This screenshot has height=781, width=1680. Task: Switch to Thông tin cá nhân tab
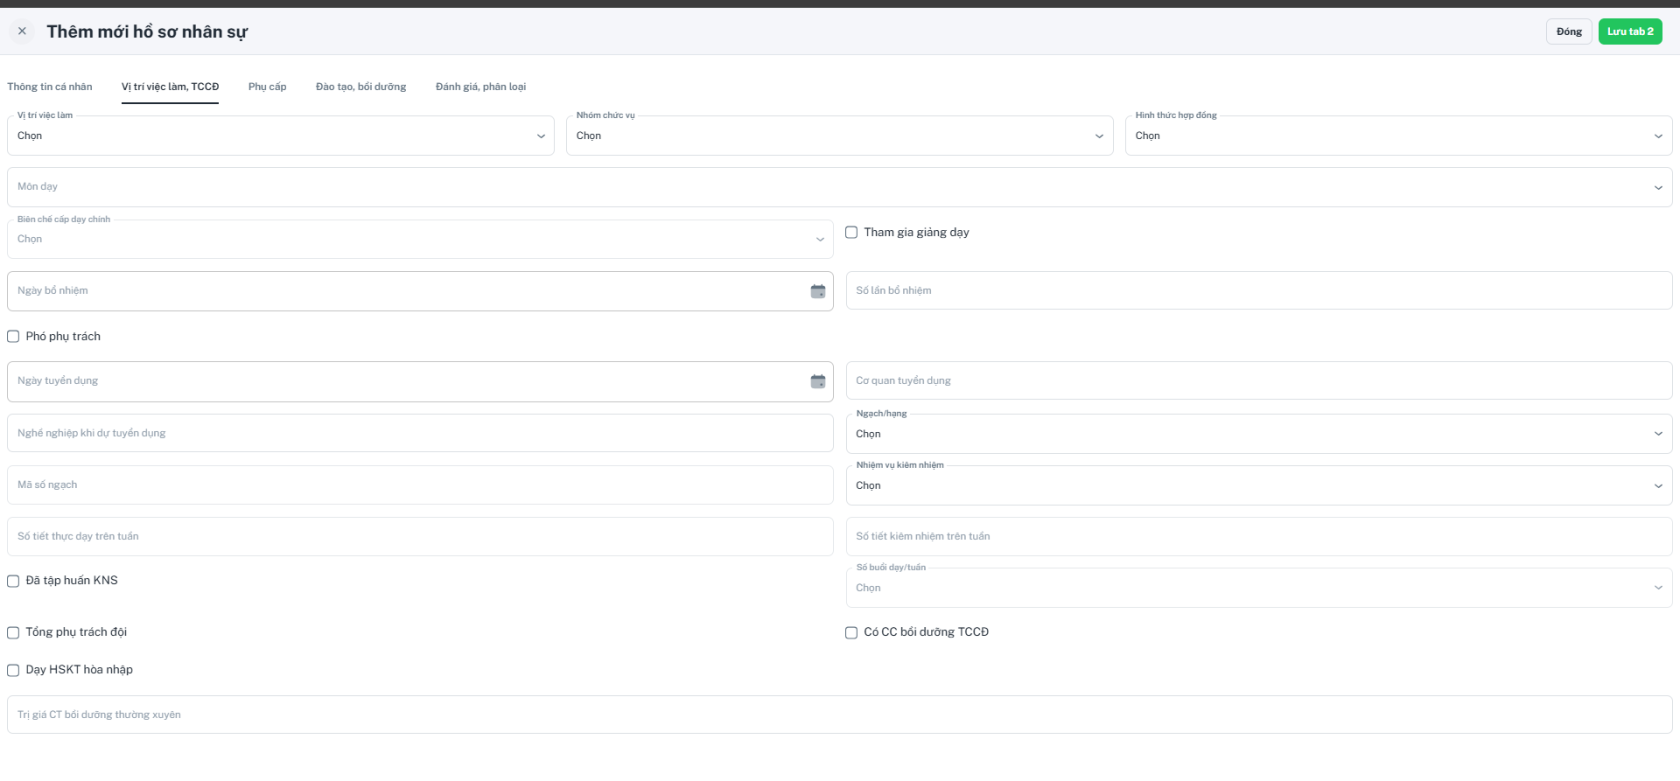coord(50,87)
